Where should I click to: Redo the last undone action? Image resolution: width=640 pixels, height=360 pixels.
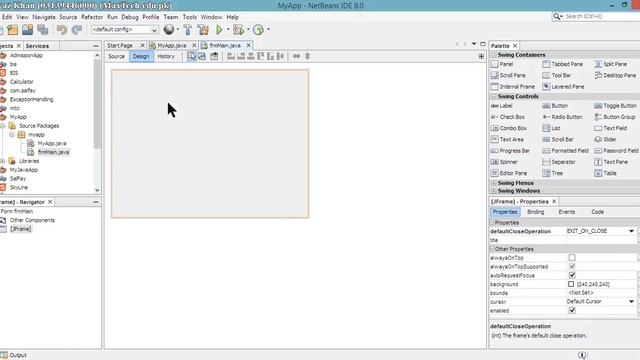coord(77,30)
